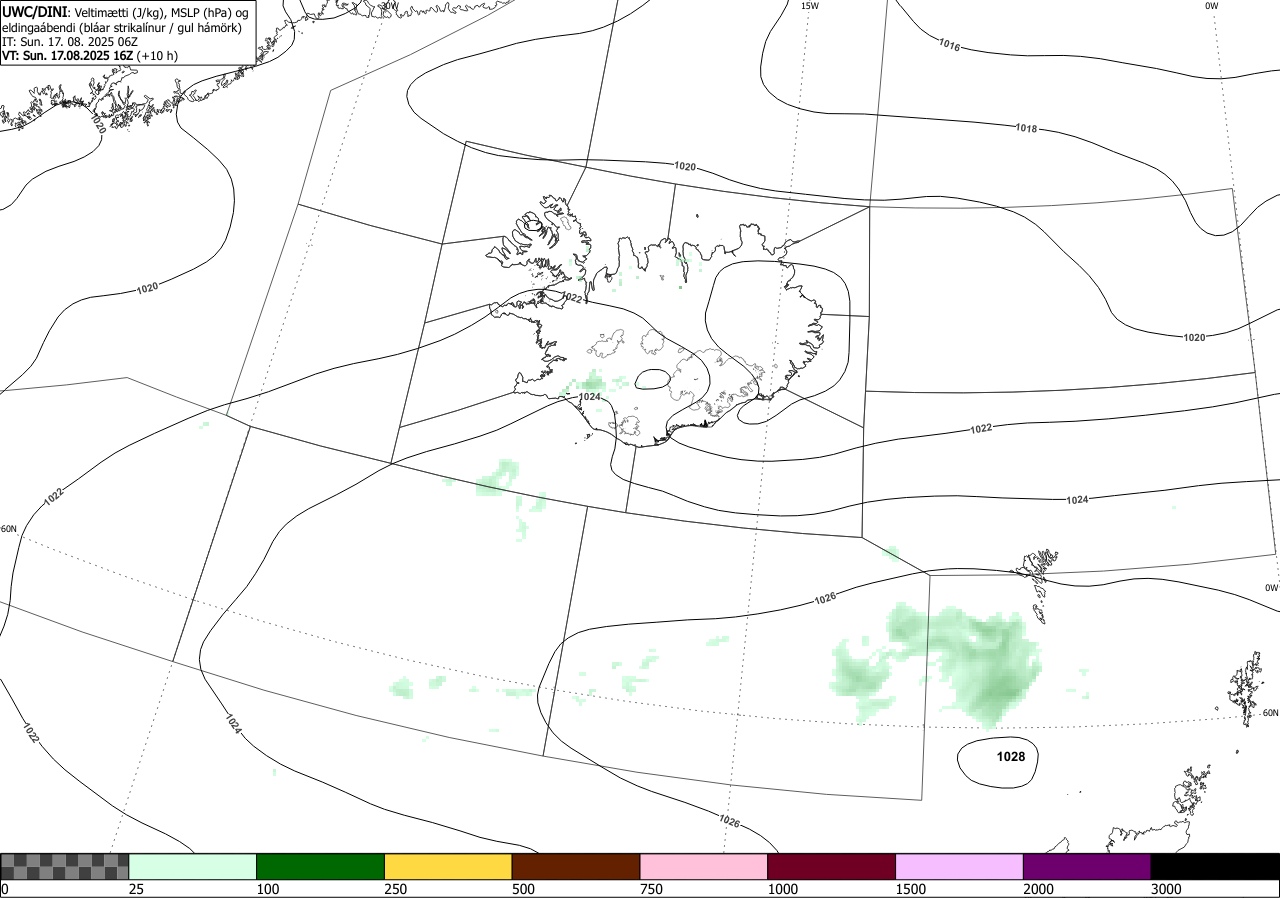The image size is (1280, 898).
Task: Click the checkered gray 0–25 legend swatch
Action: [x=65, y=866]
